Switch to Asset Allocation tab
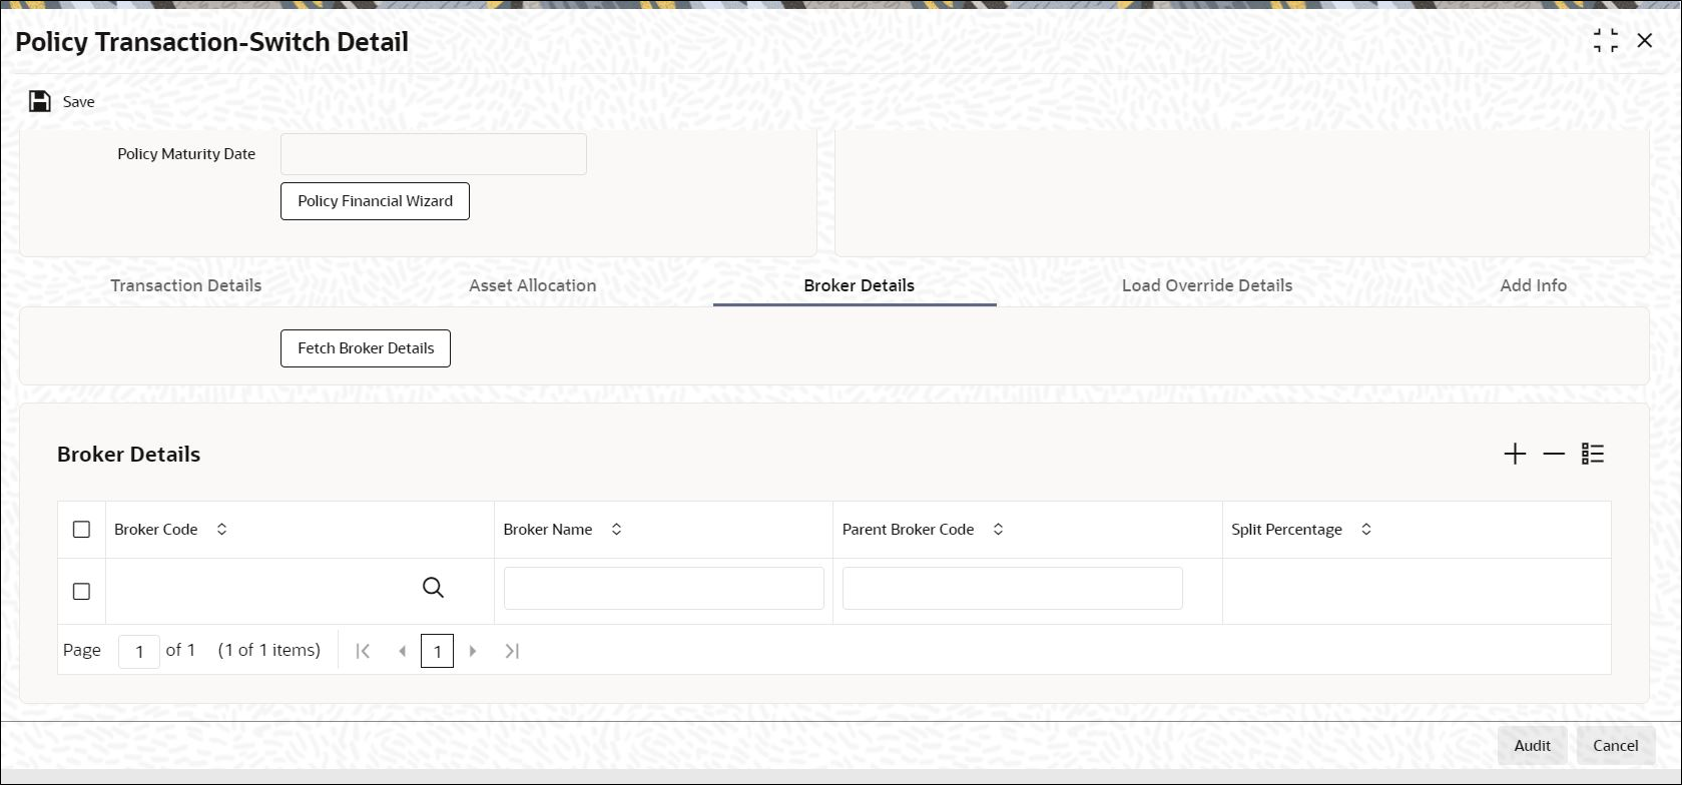 [533, 286]
